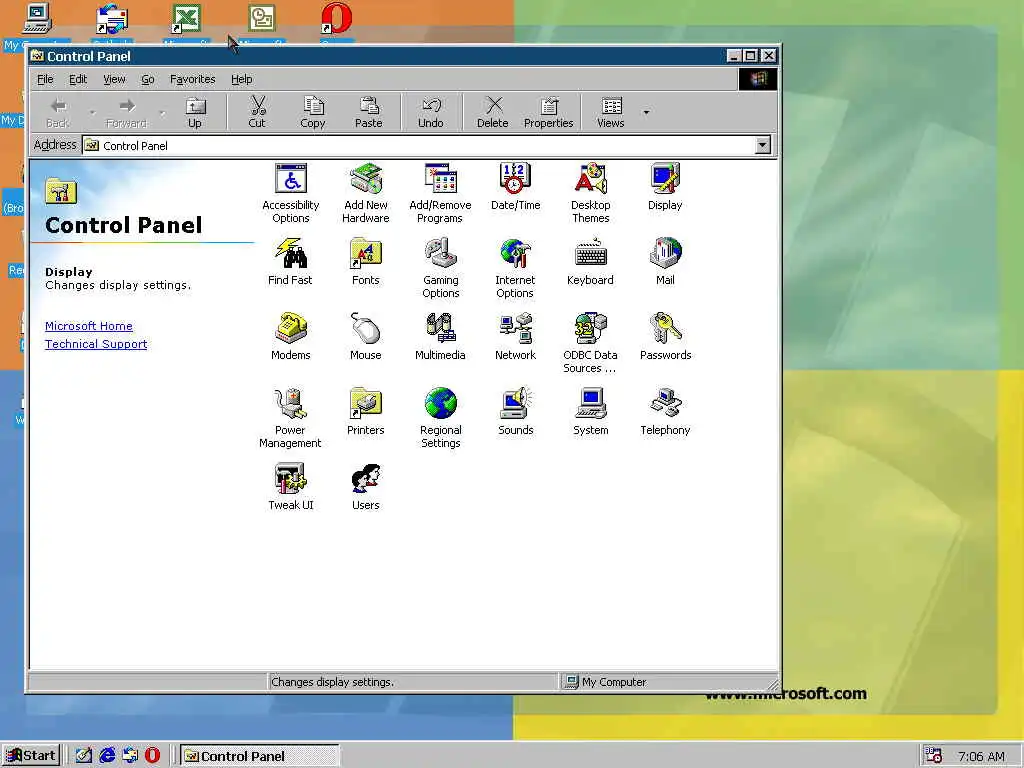Click the Properties toolbar button
This screenshot has width=1024, height=768.
(x=549, y=112)
